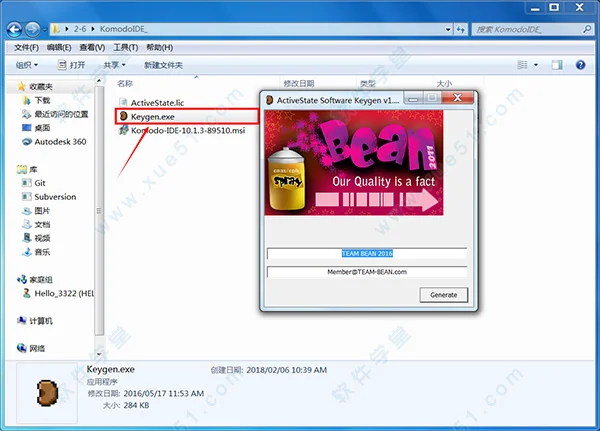Close the Explorer window
This screenshot has width=600, height=431.
point(579,7)
